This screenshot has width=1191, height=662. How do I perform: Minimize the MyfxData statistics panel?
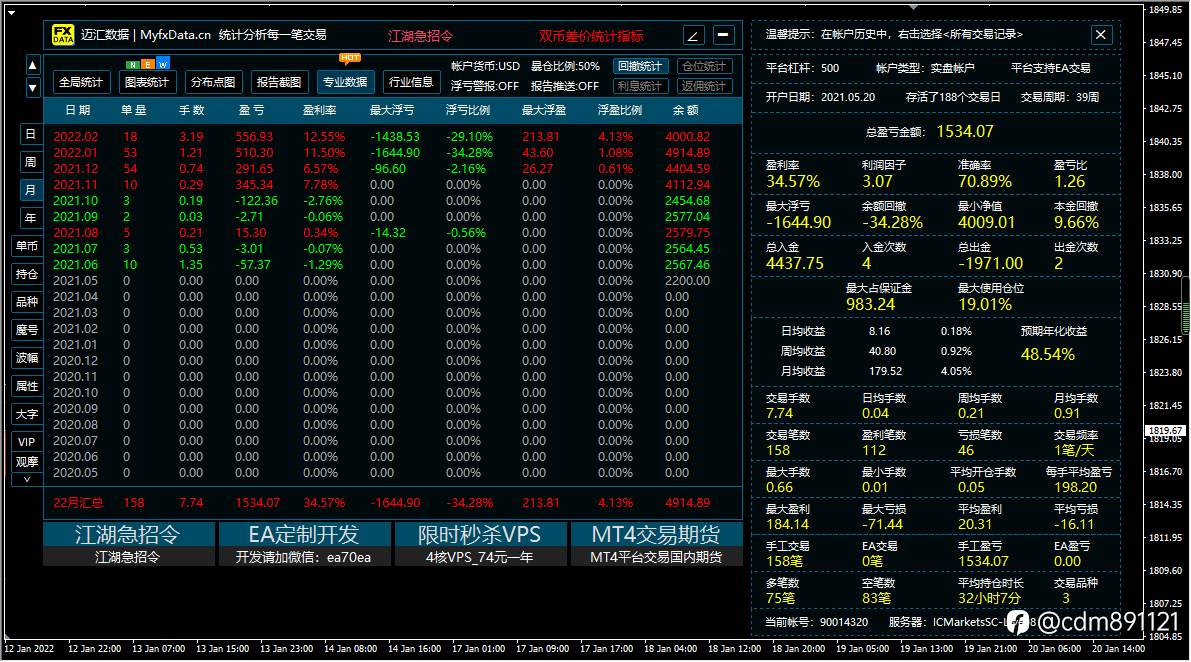724,35
